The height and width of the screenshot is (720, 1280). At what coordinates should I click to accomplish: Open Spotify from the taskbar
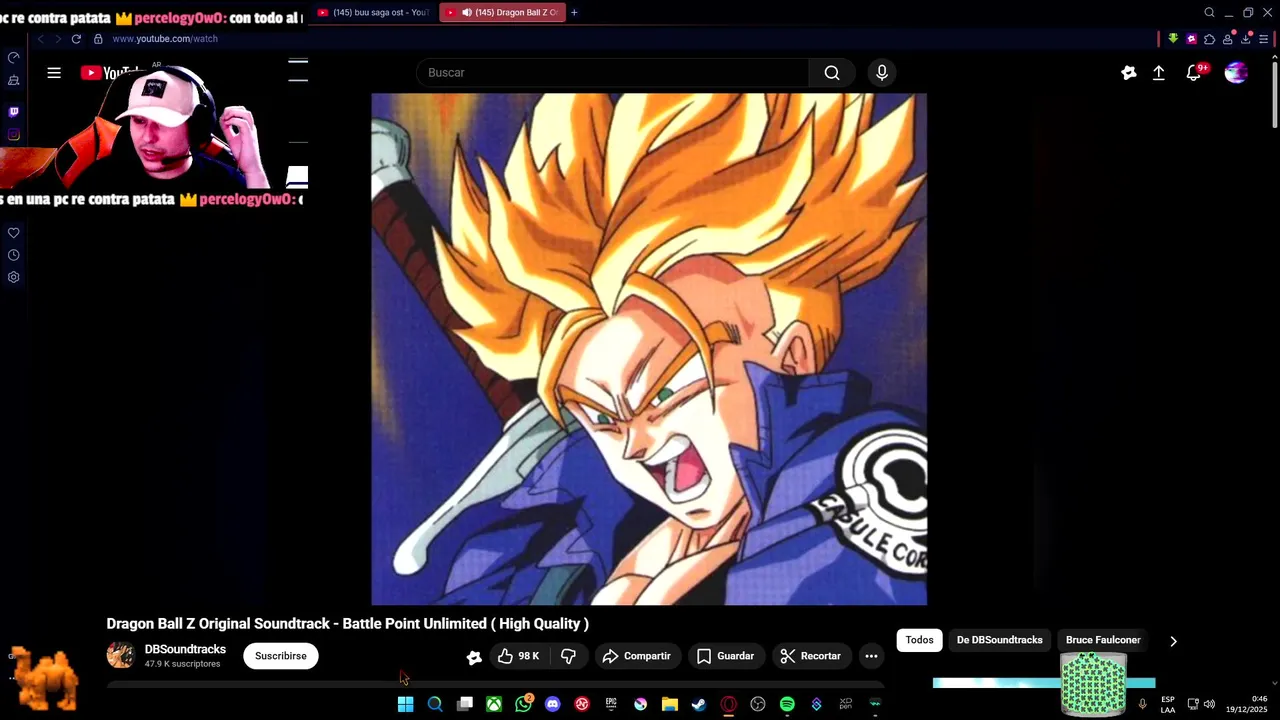coord(787,704)
